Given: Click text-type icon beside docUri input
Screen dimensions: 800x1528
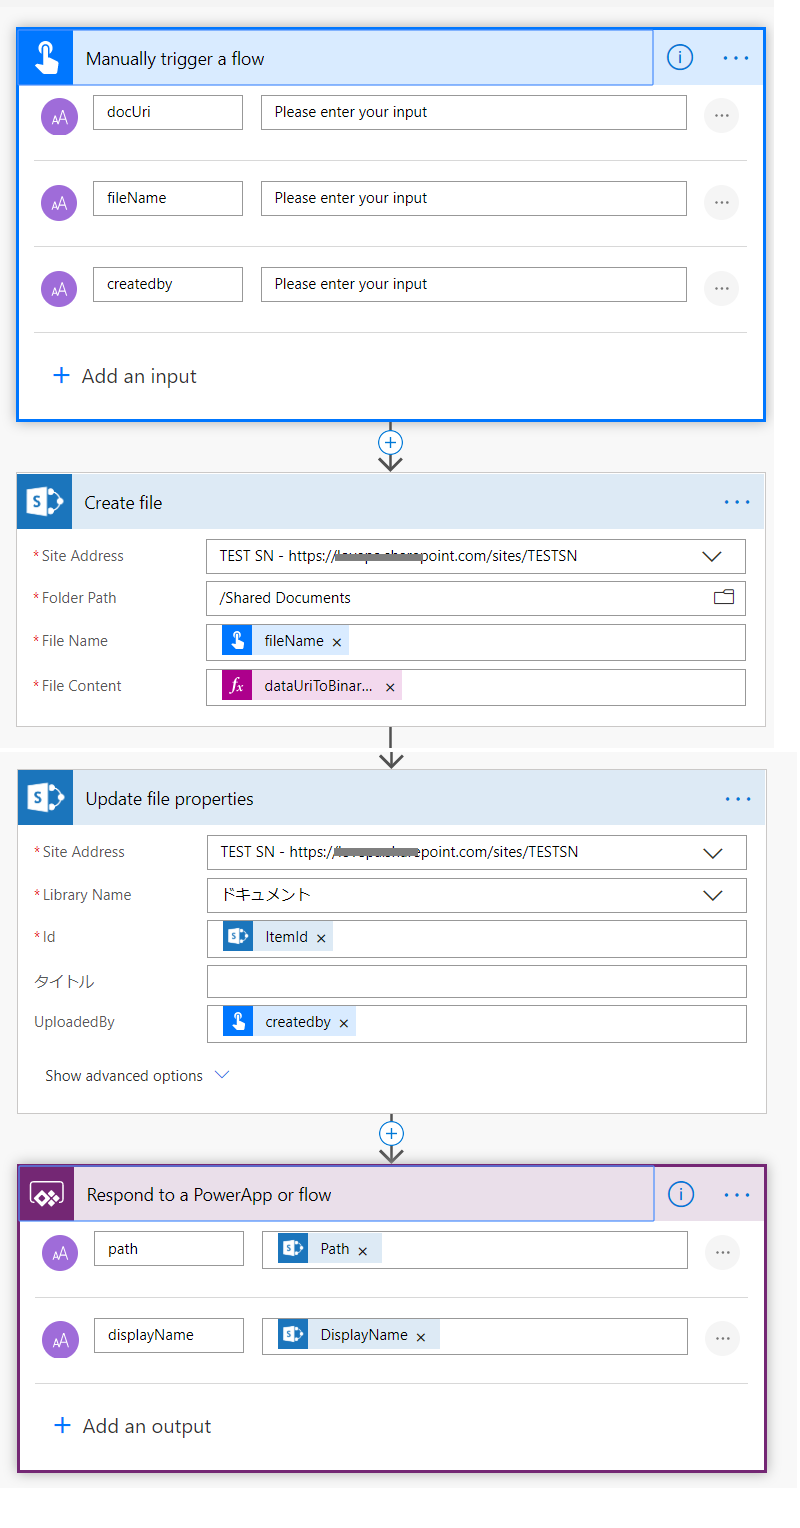Looking at the screenshot, I should [59, 117].
